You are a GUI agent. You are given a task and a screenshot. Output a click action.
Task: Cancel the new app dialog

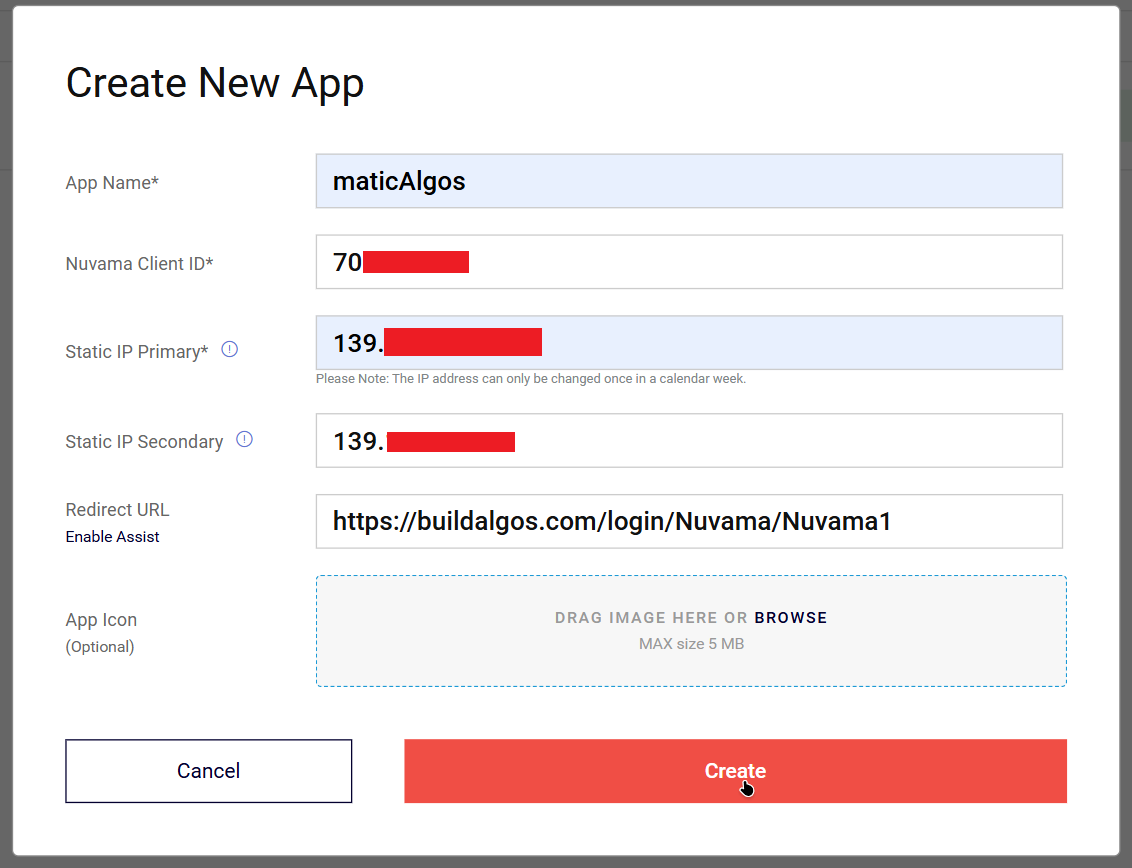[x=208, y=771]
